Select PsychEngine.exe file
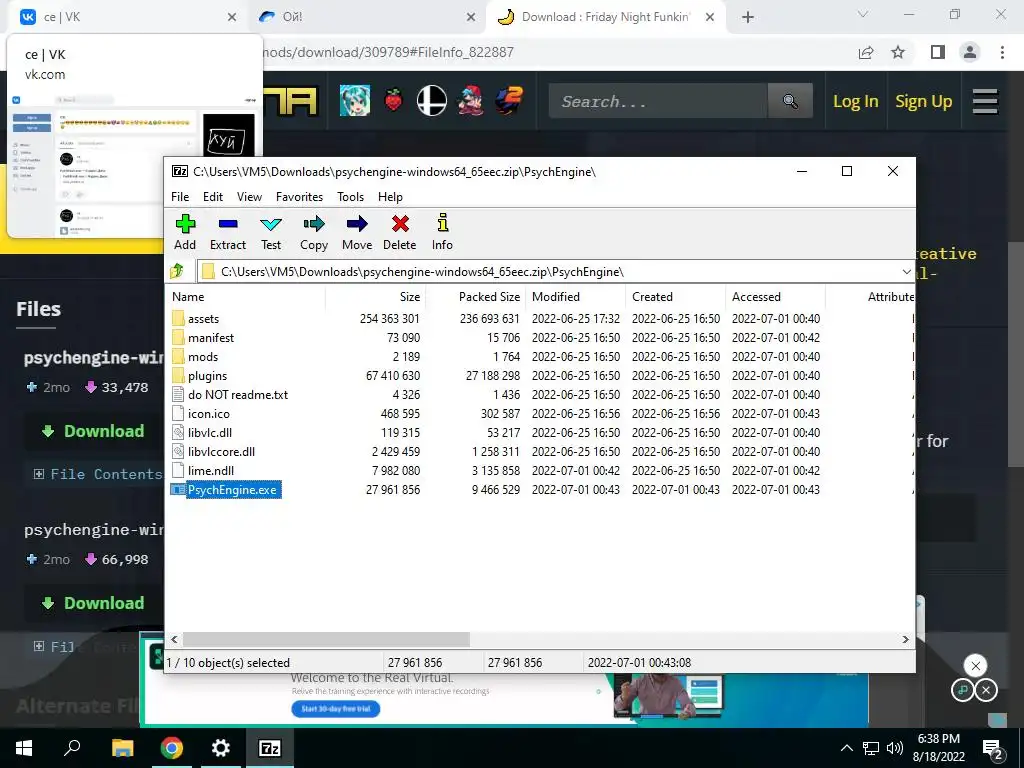 click(232, 490)
